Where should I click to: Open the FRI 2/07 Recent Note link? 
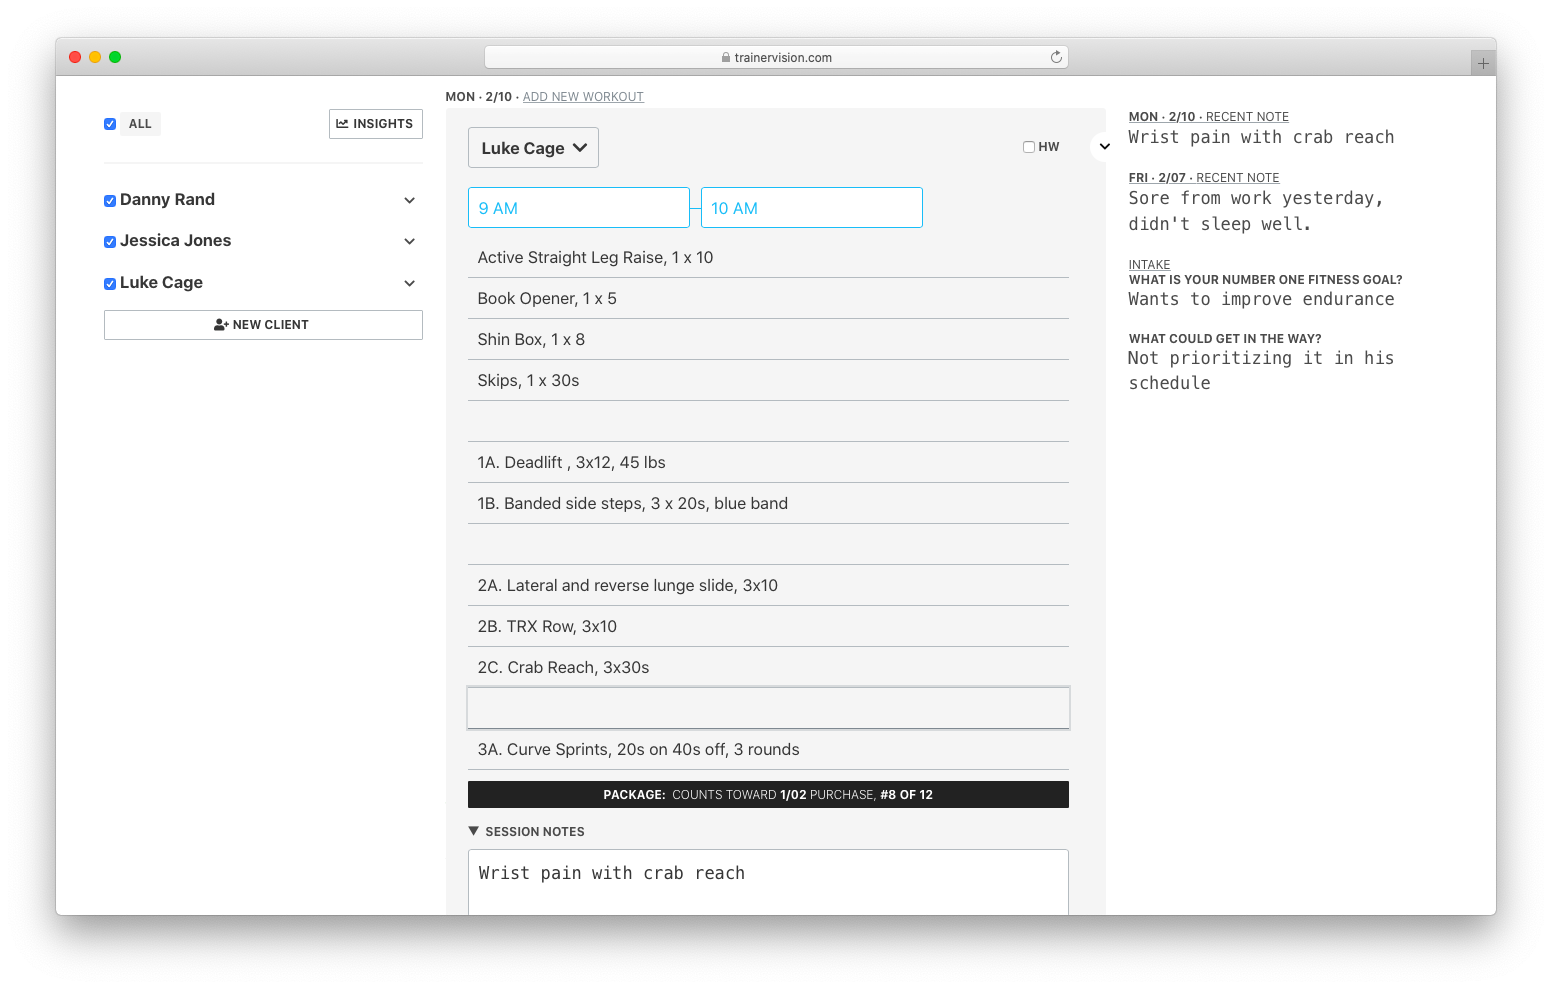pyautogui.click(x=1204, y=178)
